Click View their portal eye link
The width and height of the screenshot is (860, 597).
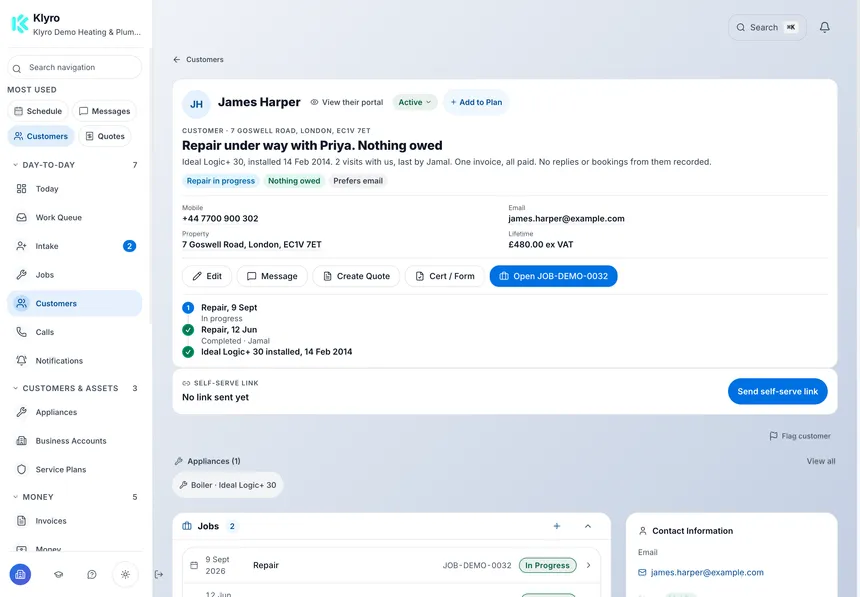(347, 102)
